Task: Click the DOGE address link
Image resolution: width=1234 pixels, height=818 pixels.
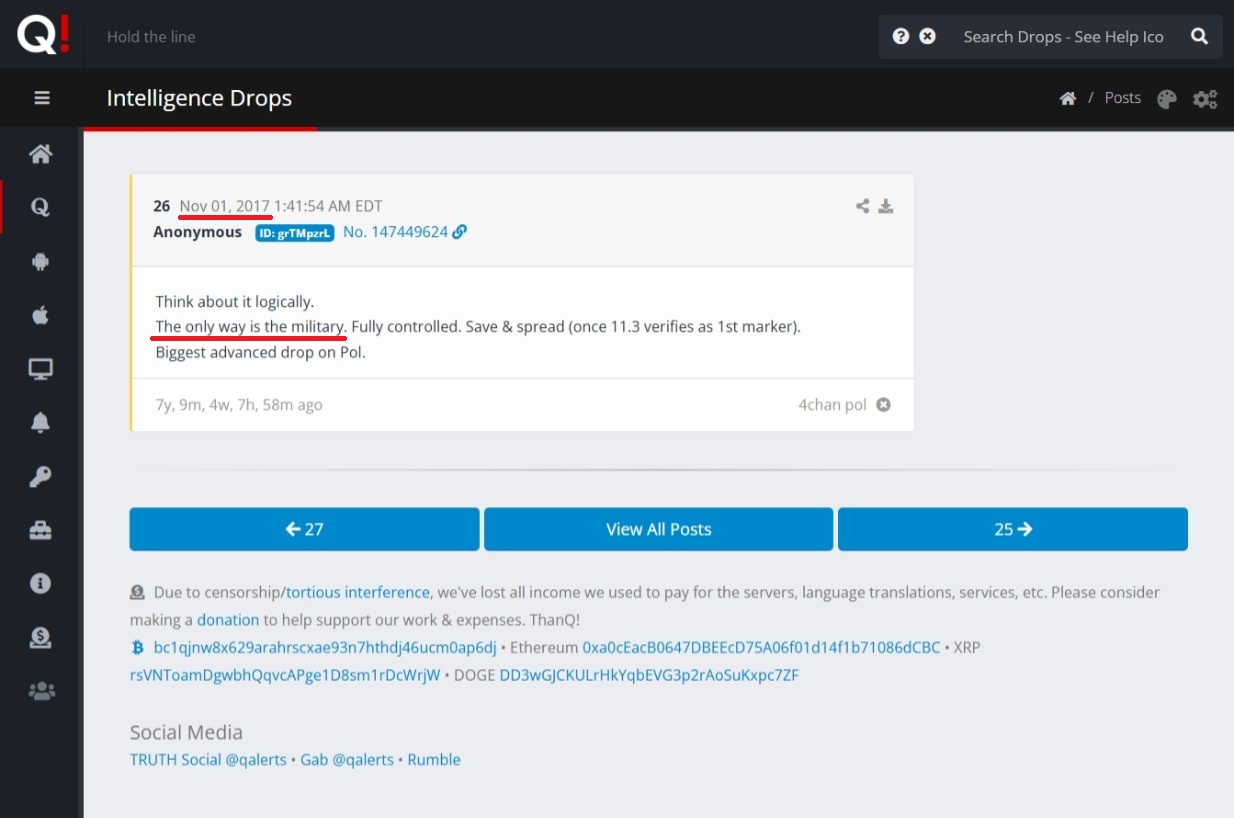Action: pos(649,675)
